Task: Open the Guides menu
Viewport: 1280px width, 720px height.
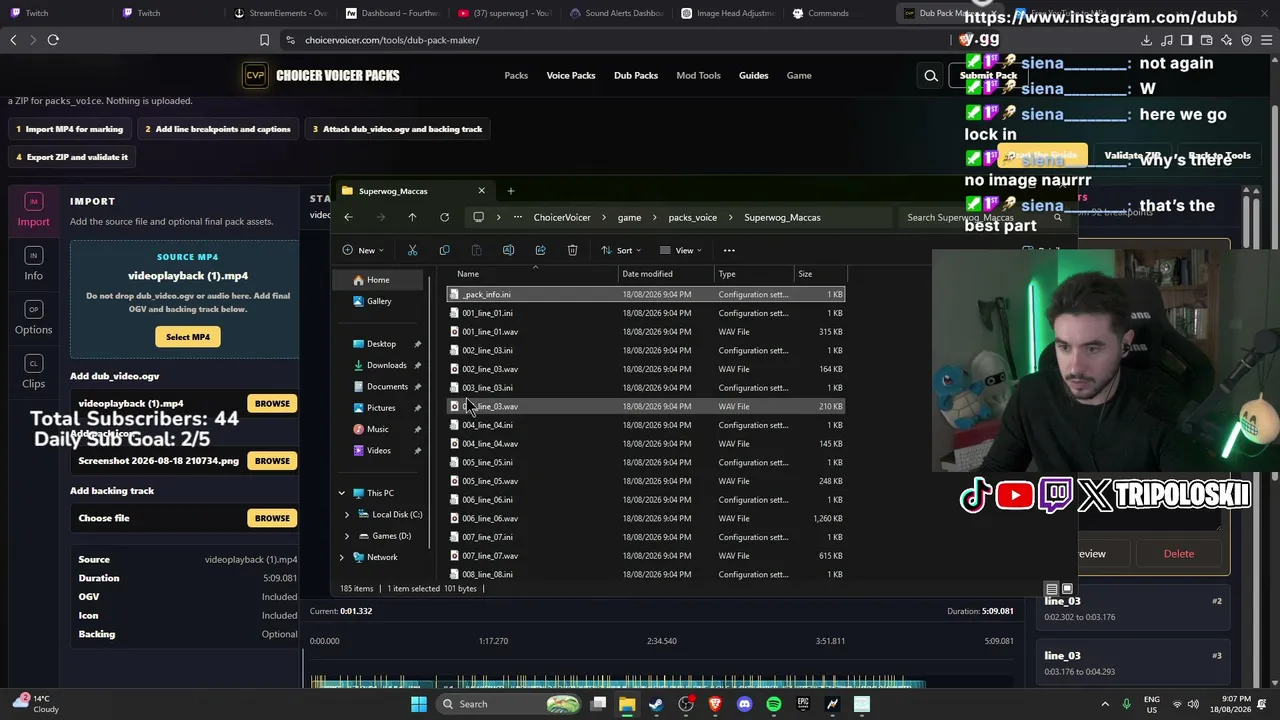Action: click(x=754, y=75)
